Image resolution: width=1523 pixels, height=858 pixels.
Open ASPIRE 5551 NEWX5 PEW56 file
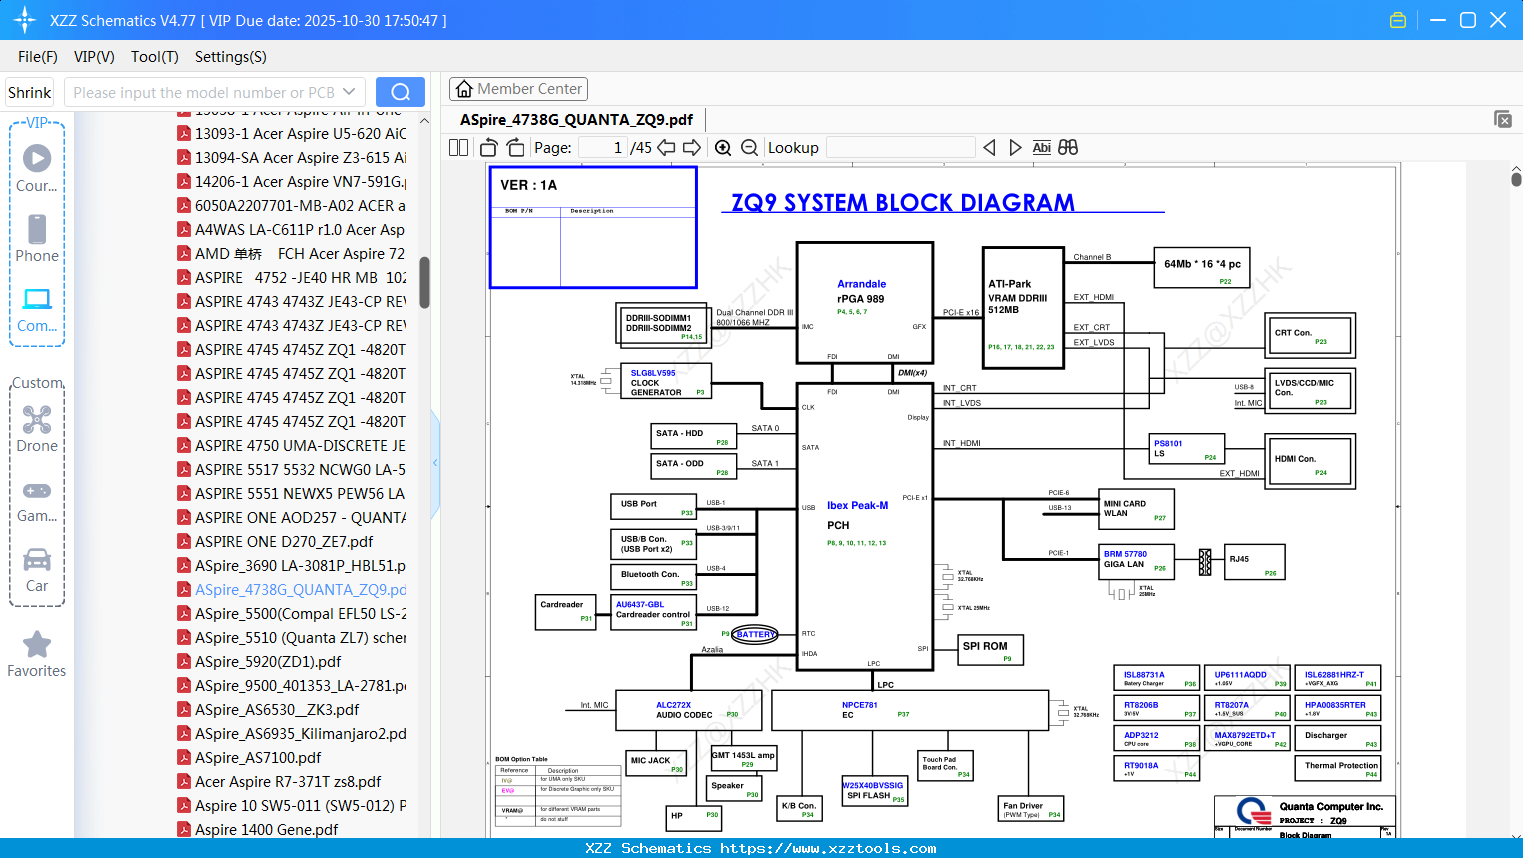[x=291, y=493]
